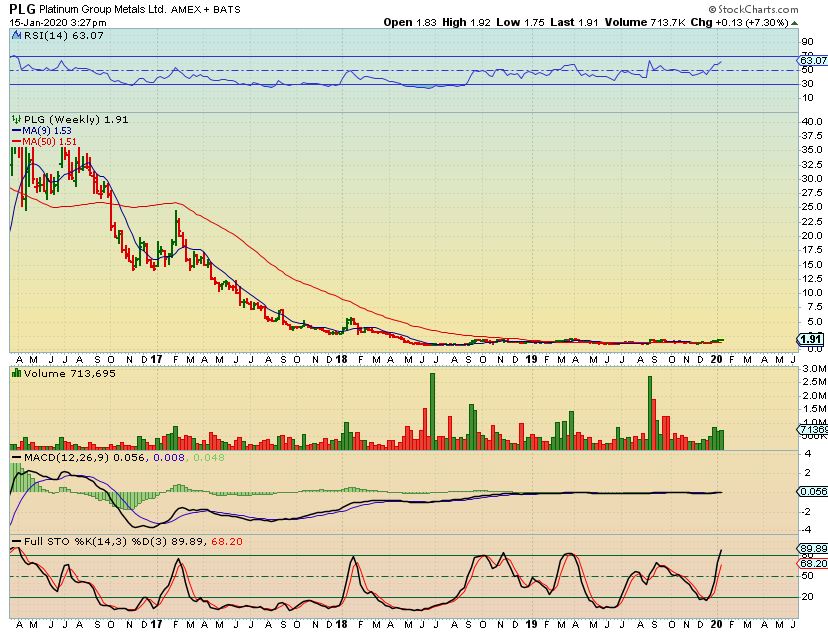Click the Last 1.91 value
The width and height of the screenshot is (828, 636).
pos(574,22)
